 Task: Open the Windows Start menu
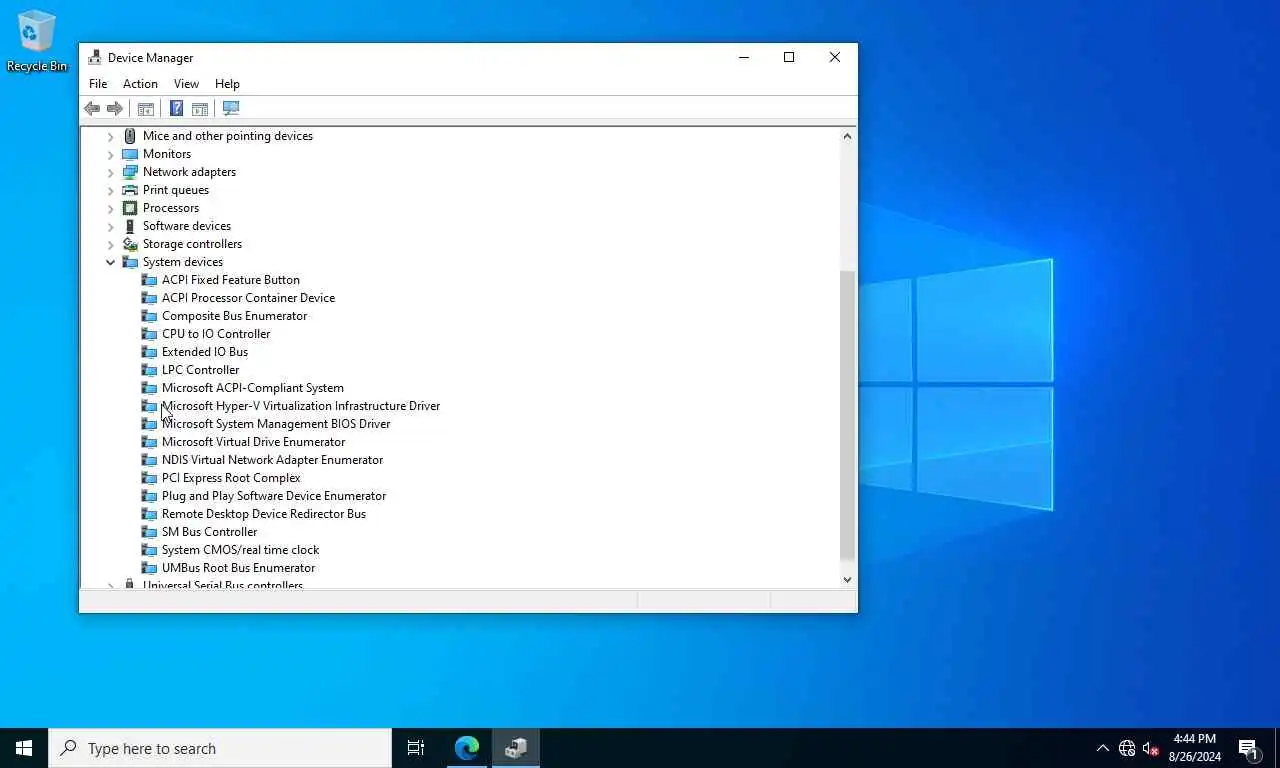pyautogui.click(x=24, y=748)
